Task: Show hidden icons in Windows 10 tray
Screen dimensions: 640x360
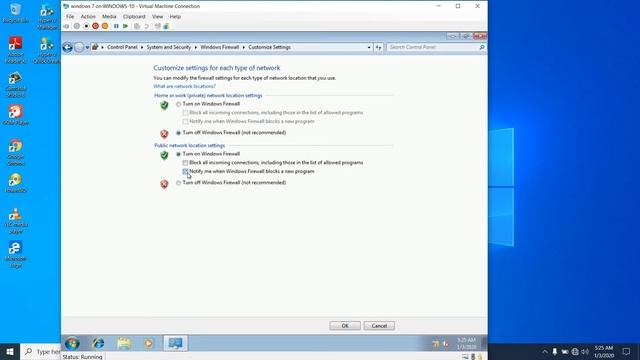Action: [545, 352]
